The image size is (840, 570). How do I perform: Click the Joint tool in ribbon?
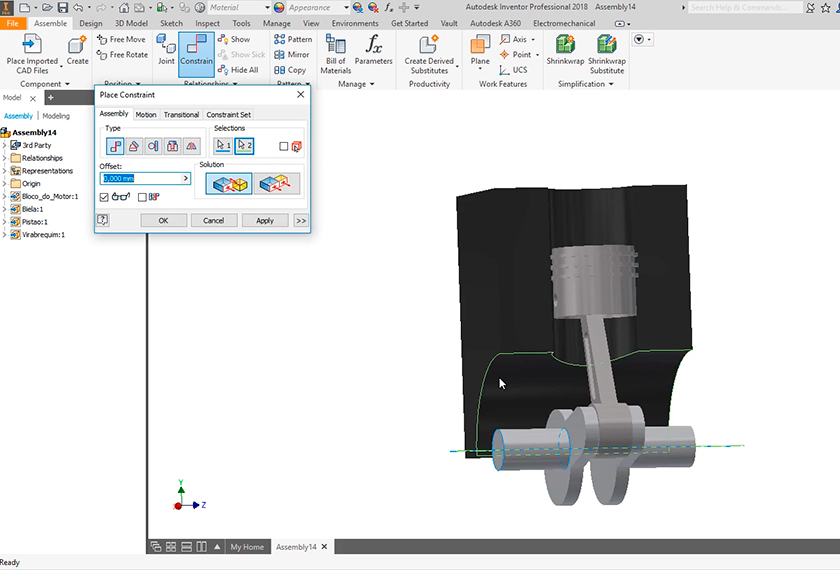(166, 50)
